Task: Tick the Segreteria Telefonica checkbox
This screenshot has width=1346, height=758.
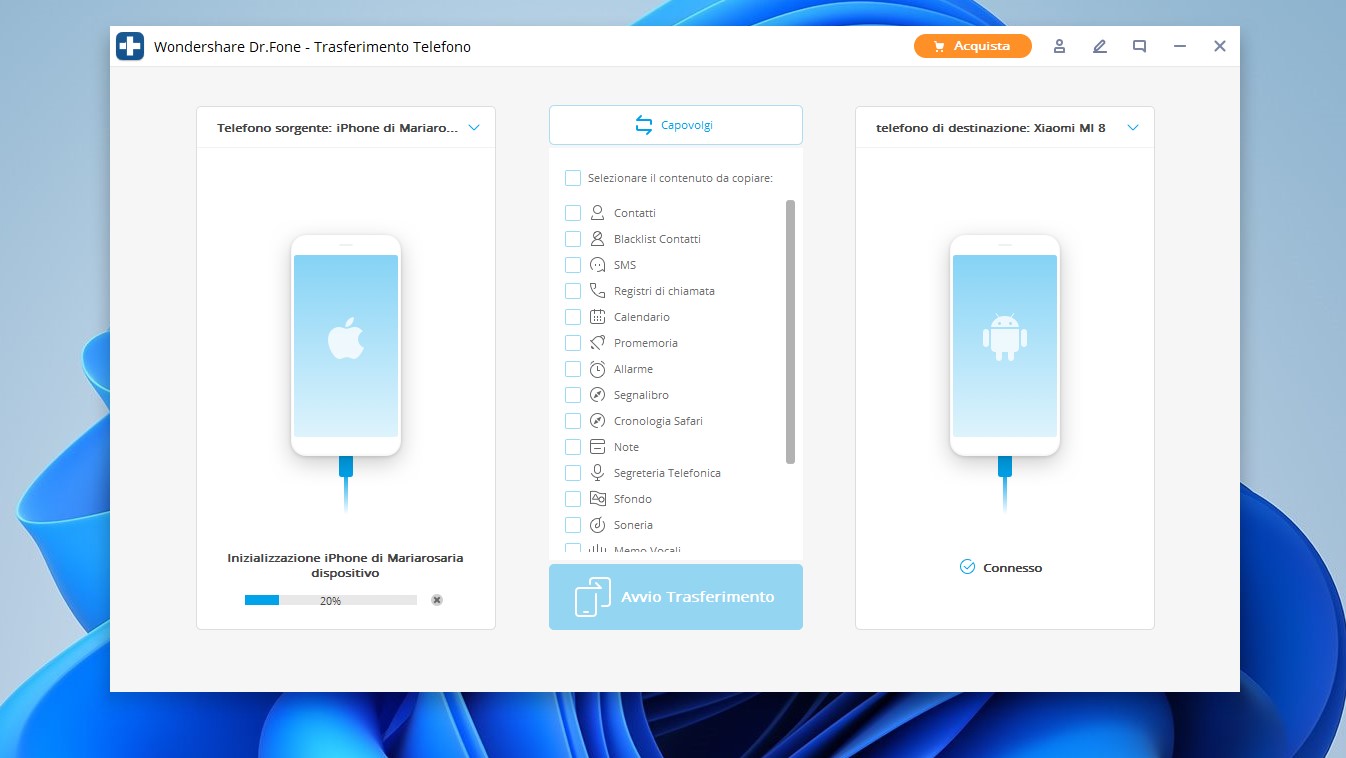Action: click(573, 473)
